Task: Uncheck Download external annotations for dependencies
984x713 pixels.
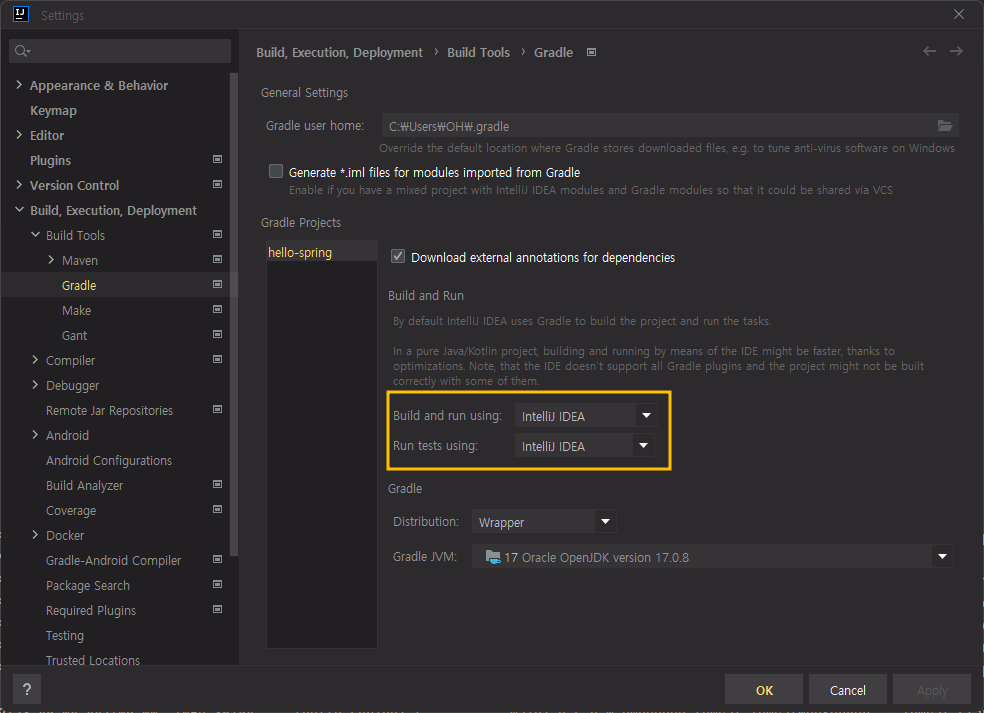Action: click(x=397, y=256)
